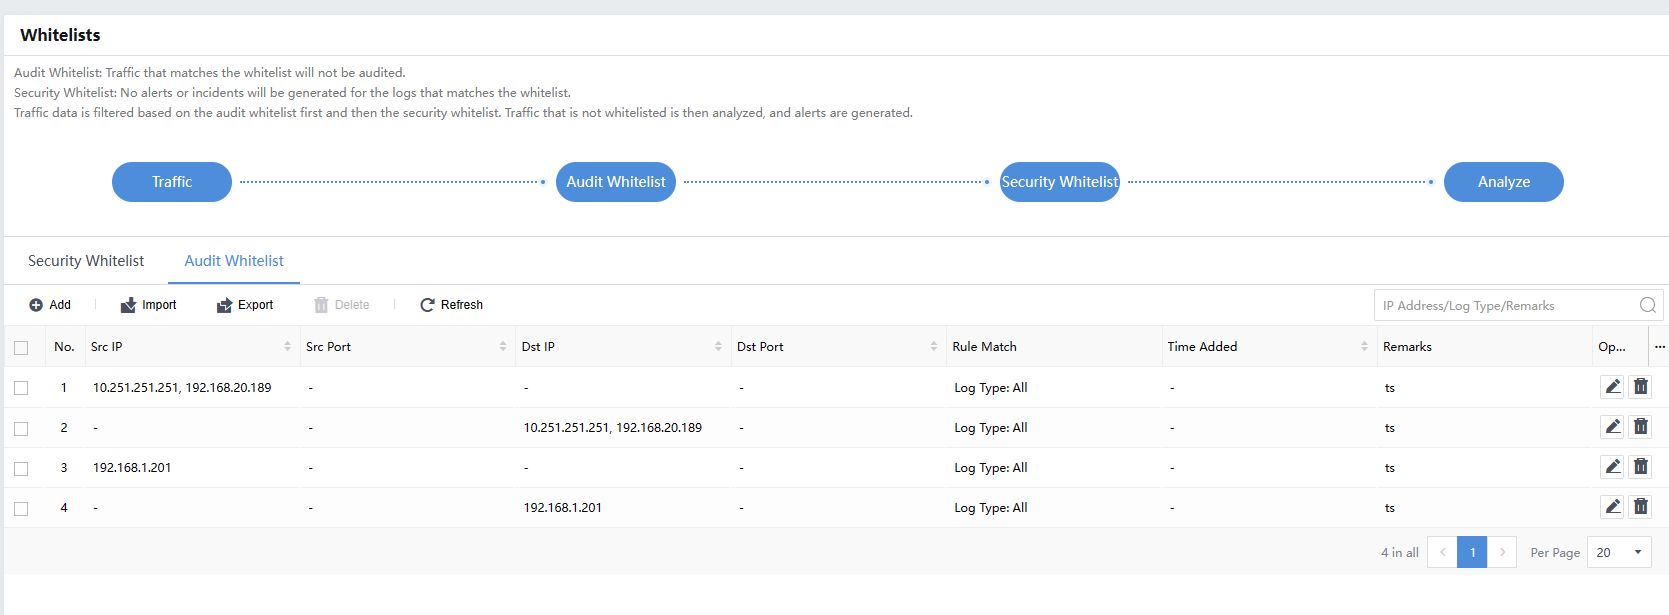The height and width of the screenshot is (615, 1669).
Task: Go to page 1 in pagination
Action: (x=1472, y=553)
